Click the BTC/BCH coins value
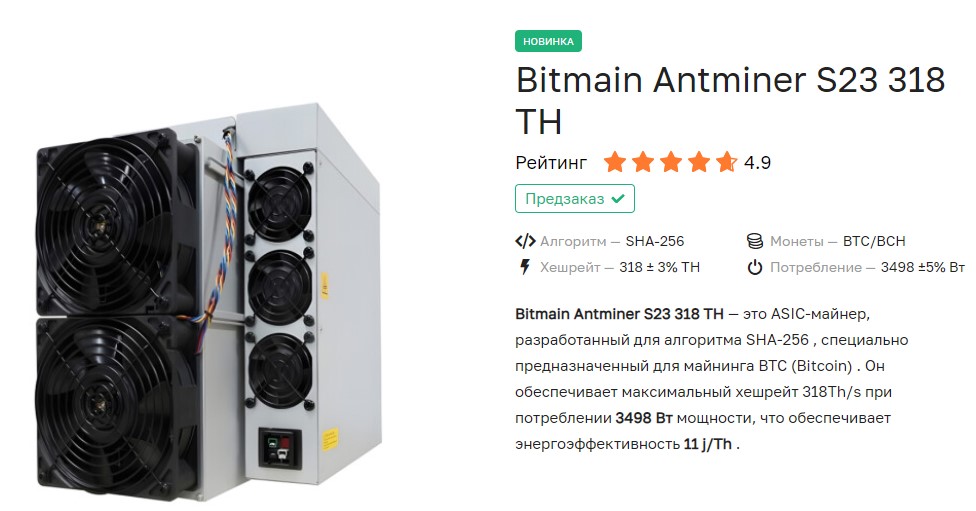This screenshot has height=511, width=976. [874, 241]
